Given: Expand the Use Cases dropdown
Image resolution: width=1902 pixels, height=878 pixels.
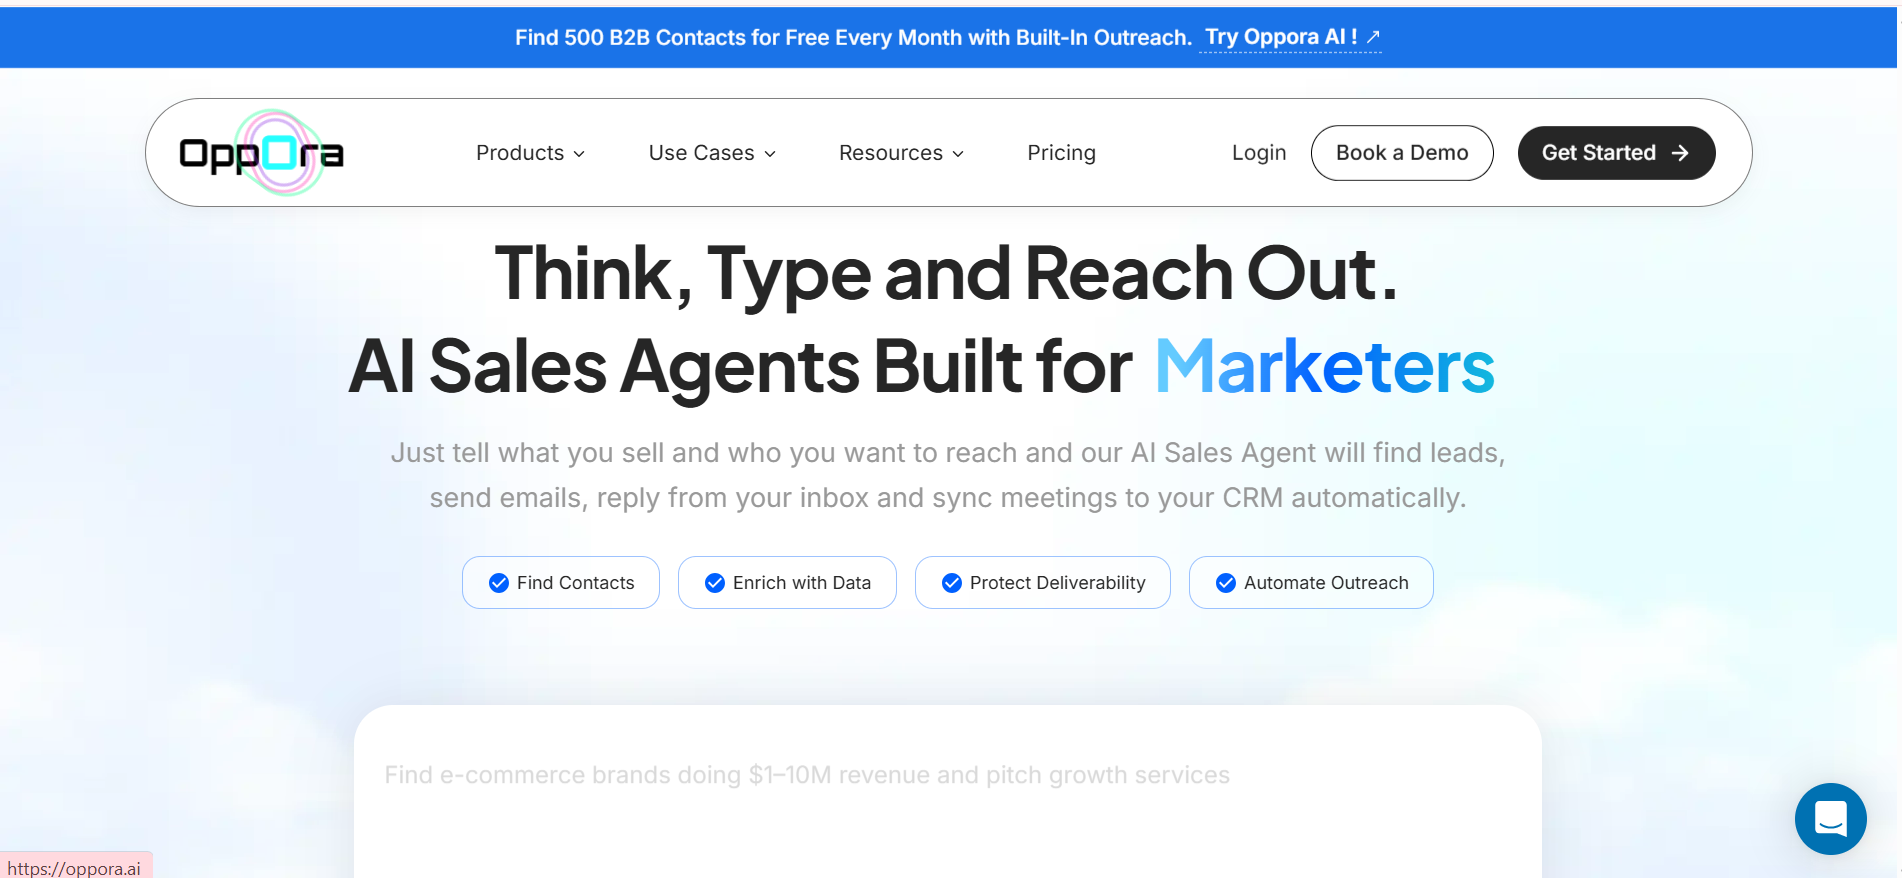Looking at the screenshot, I should click(x=711, y=153).
